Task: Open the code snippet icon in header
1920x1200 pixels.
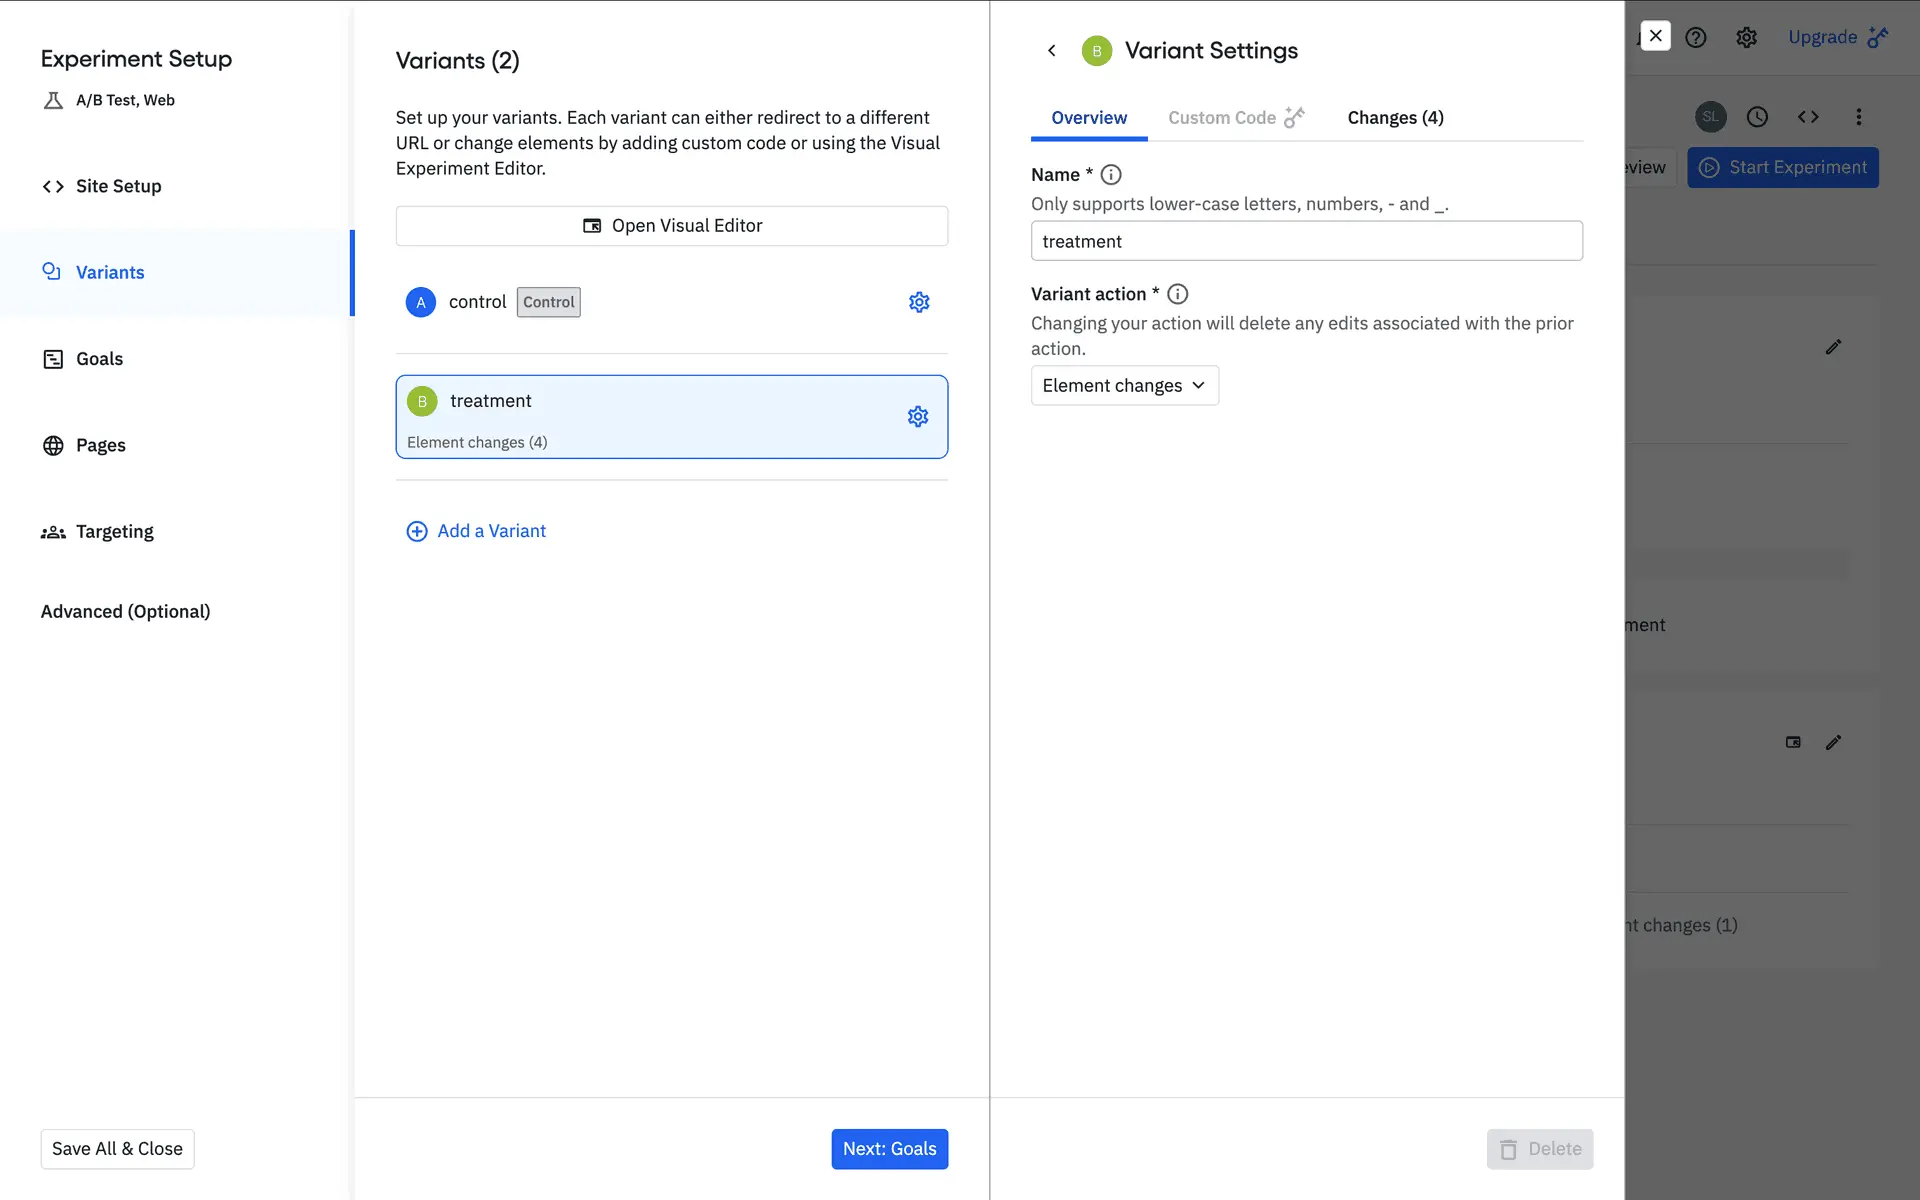Action: click(x=1807, y=117)
